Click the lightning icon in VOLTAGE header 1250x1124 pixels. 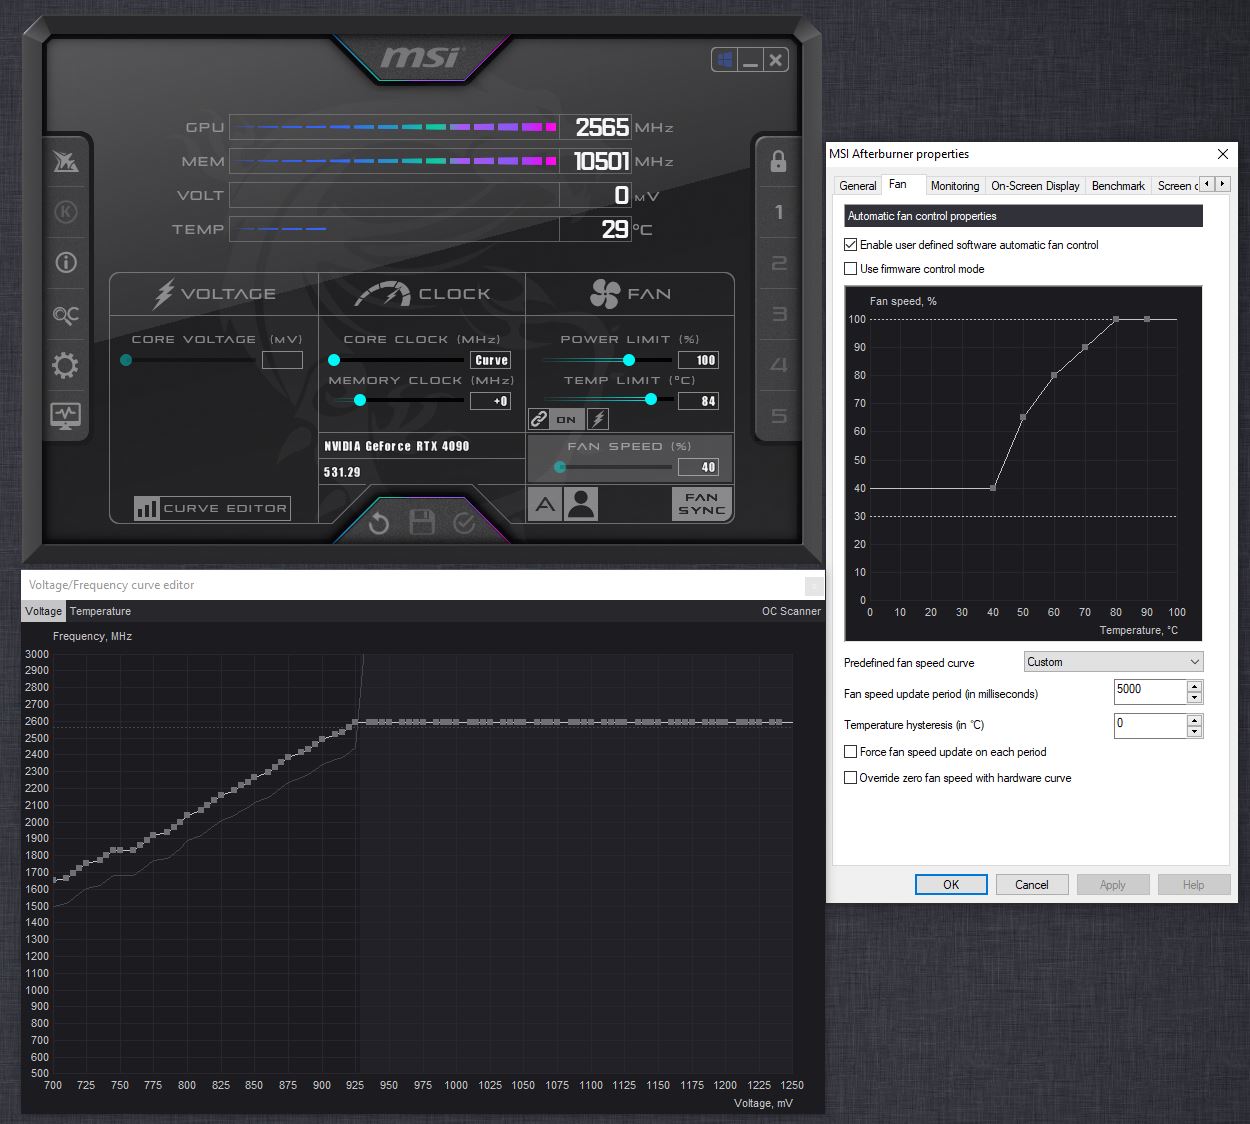164,294
